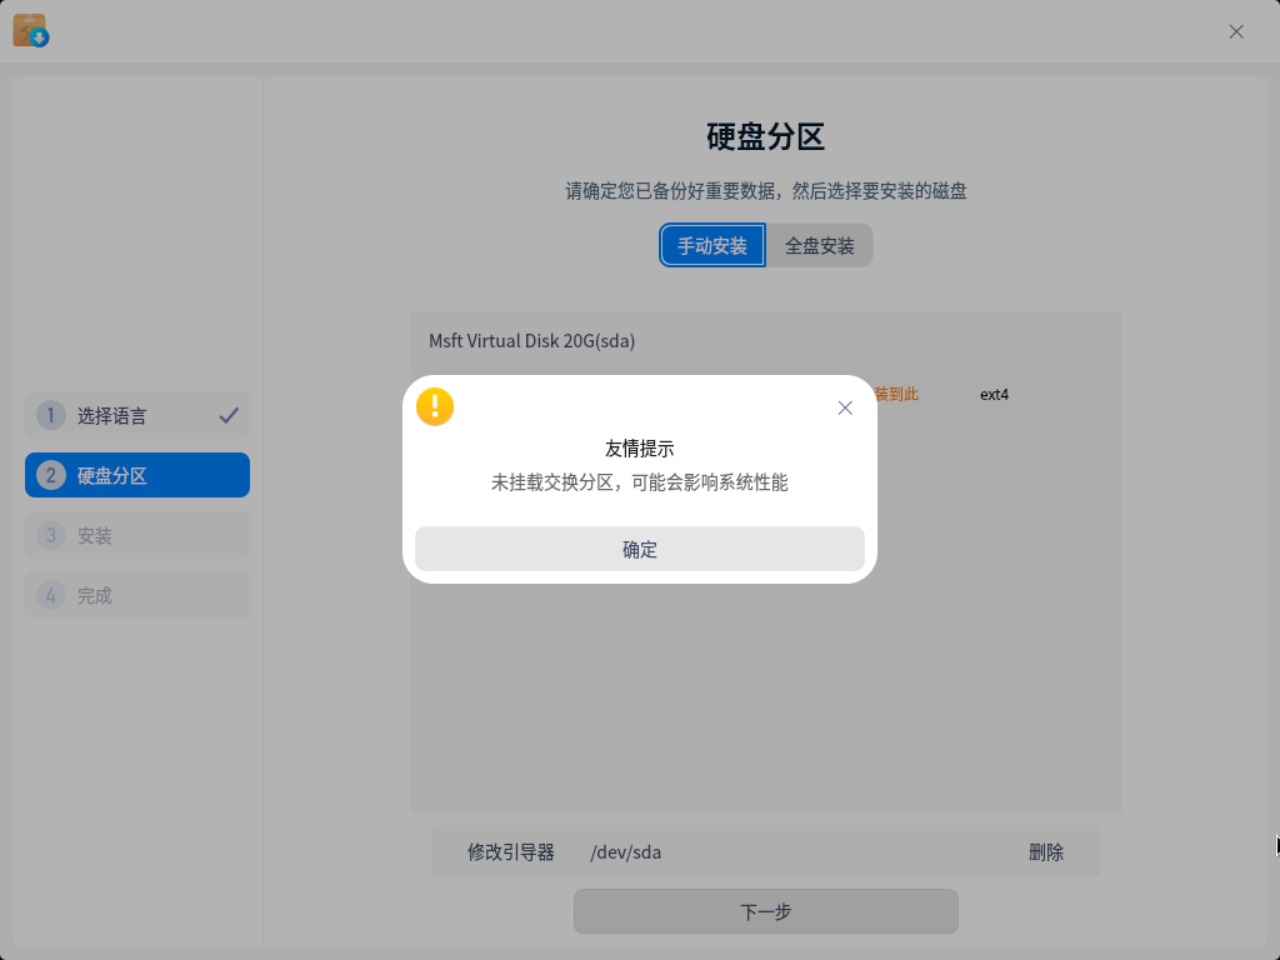The height and width of the screenshot is (960, 1280).
Task: Select step 2 硬盘分区 in the sidebar
Action: tap(138, 475)
